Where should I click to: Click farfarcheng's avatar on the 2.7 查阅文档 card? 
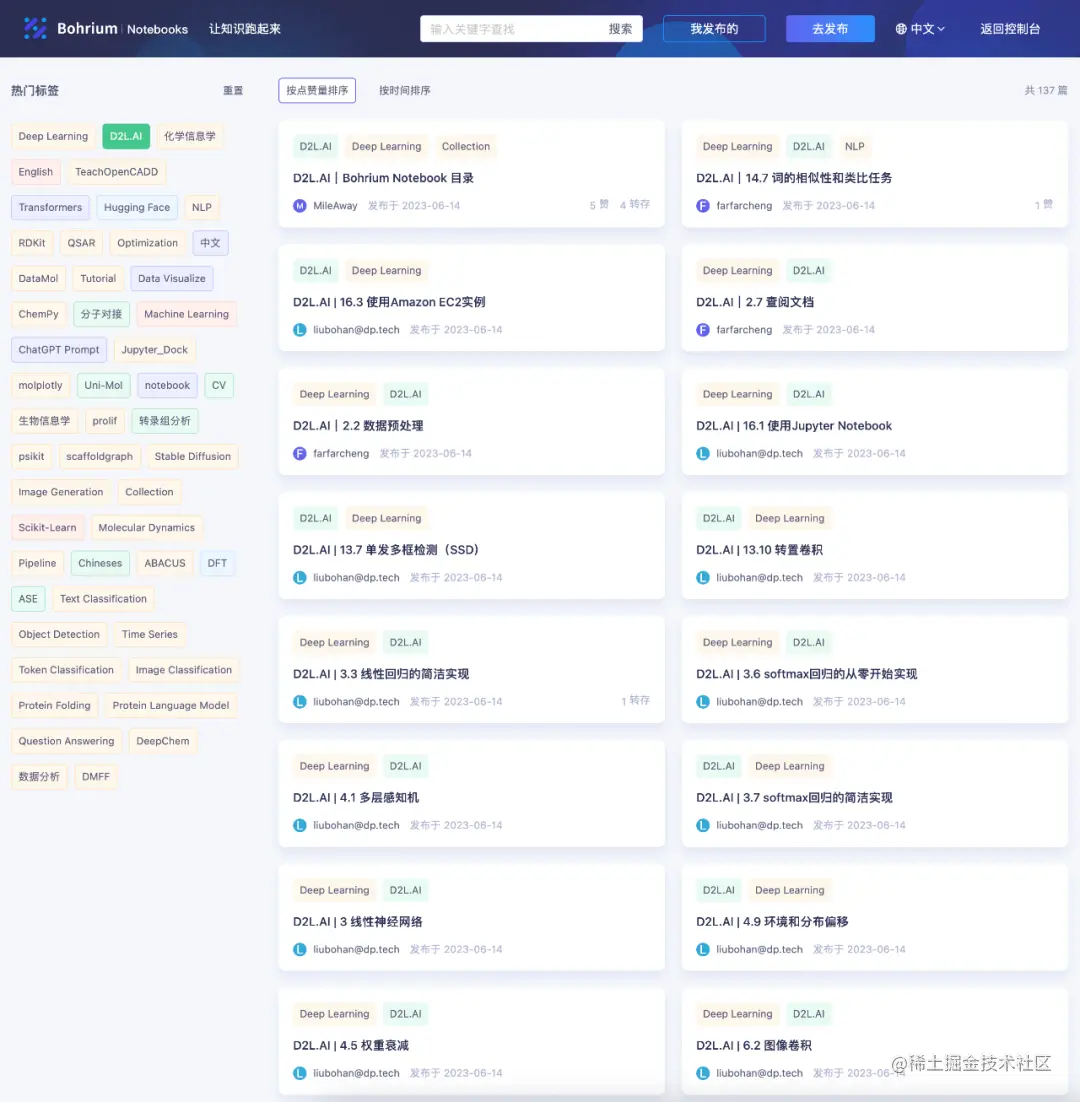tap(706, 329)
